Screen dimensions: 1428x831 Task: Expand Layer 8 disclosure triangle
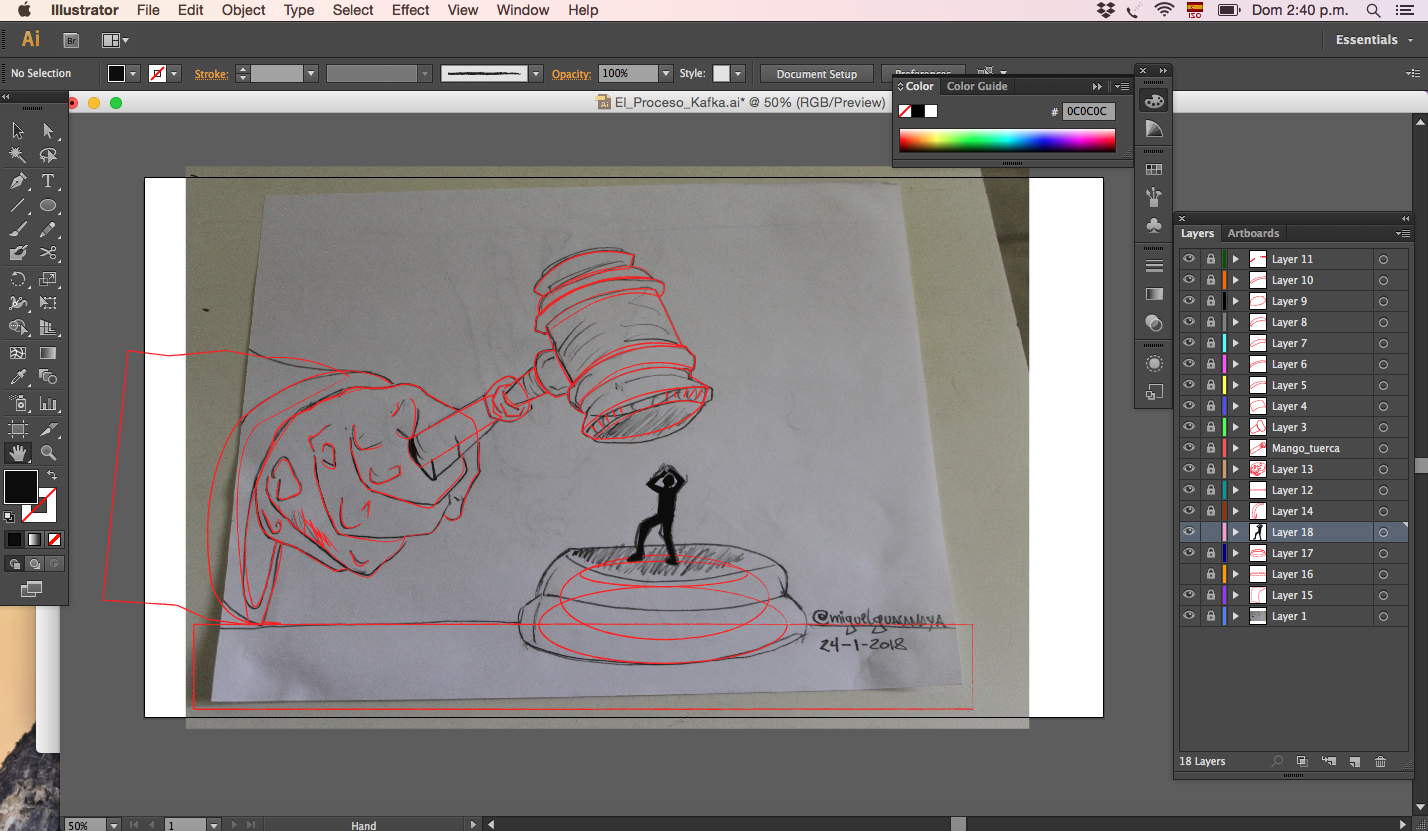click(x=1236, y=322)
